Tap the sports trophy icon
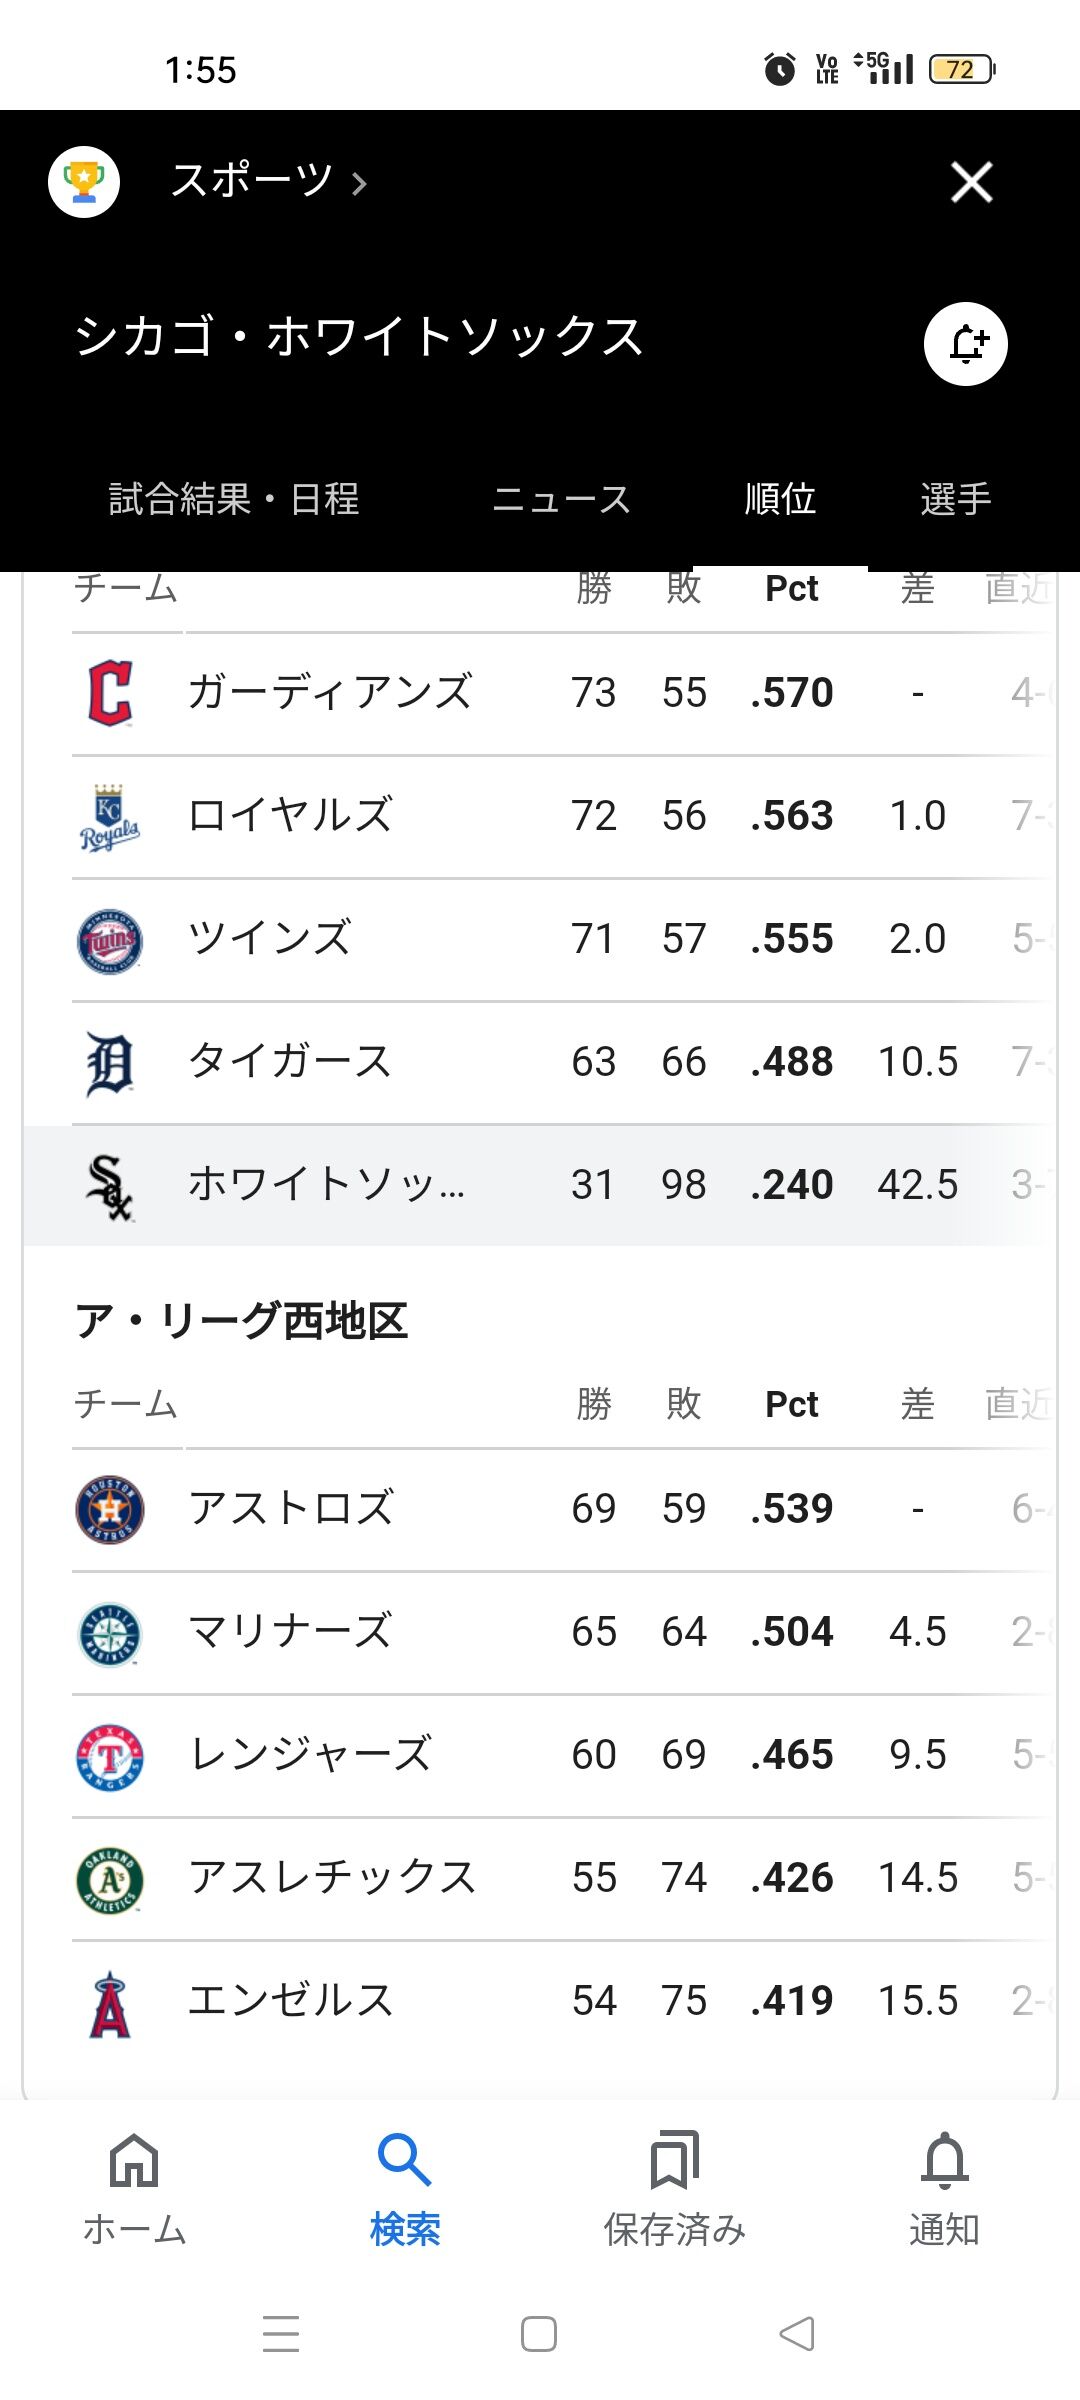 coord(84,182)
